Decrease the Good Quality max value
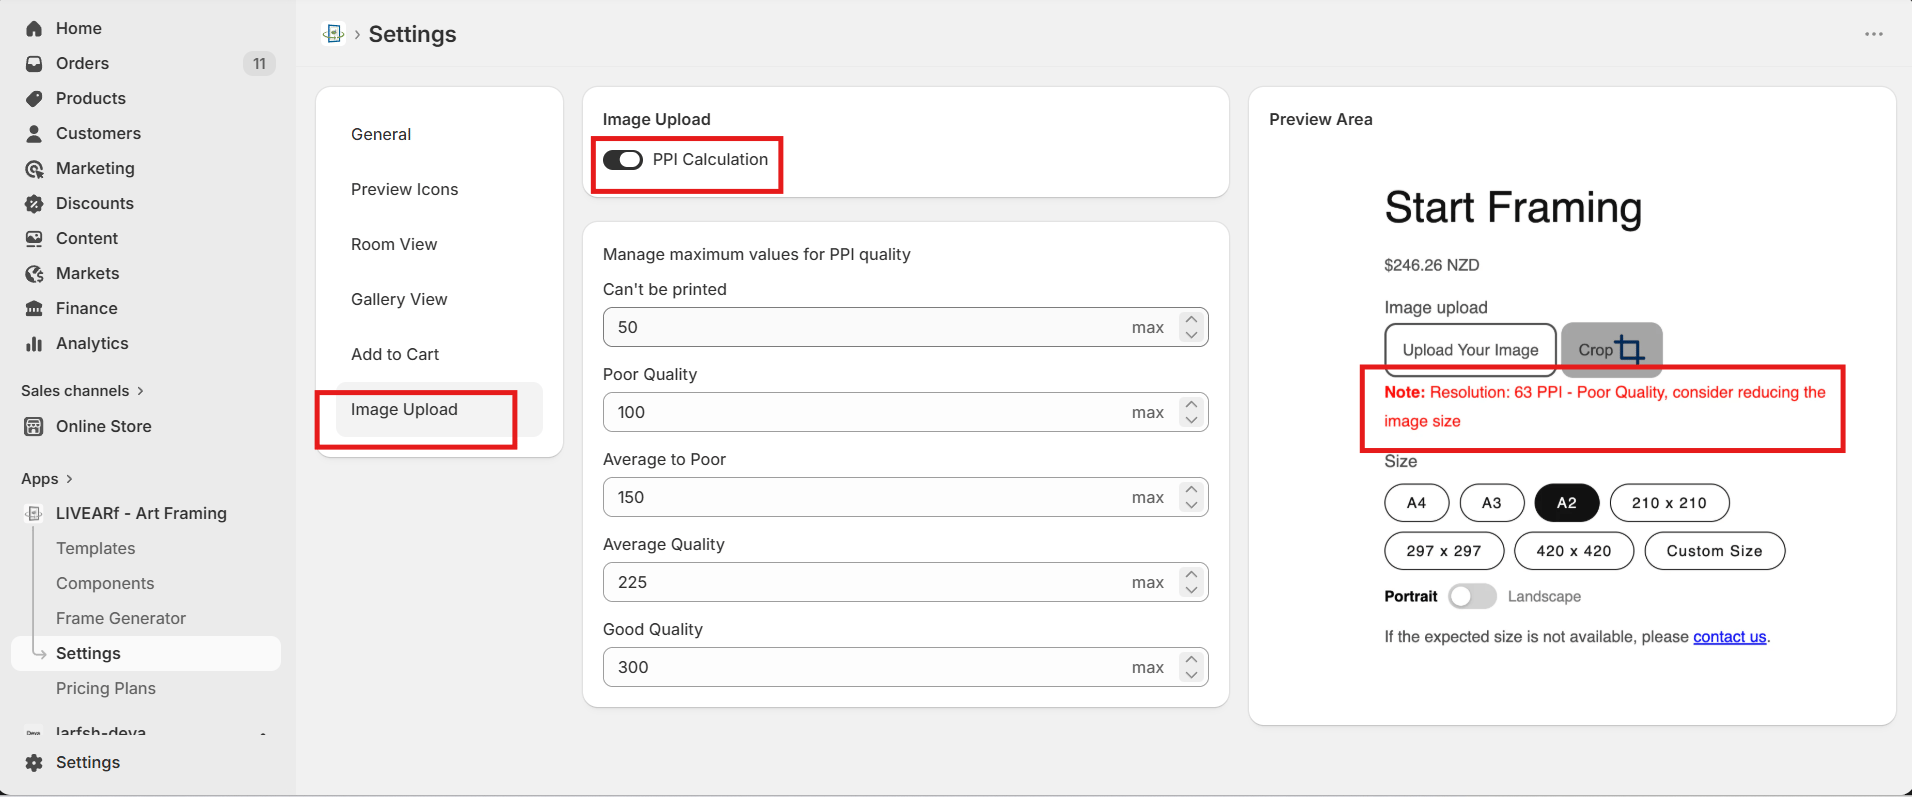The image size is (1912, 797). click(x=1191, y=675)
